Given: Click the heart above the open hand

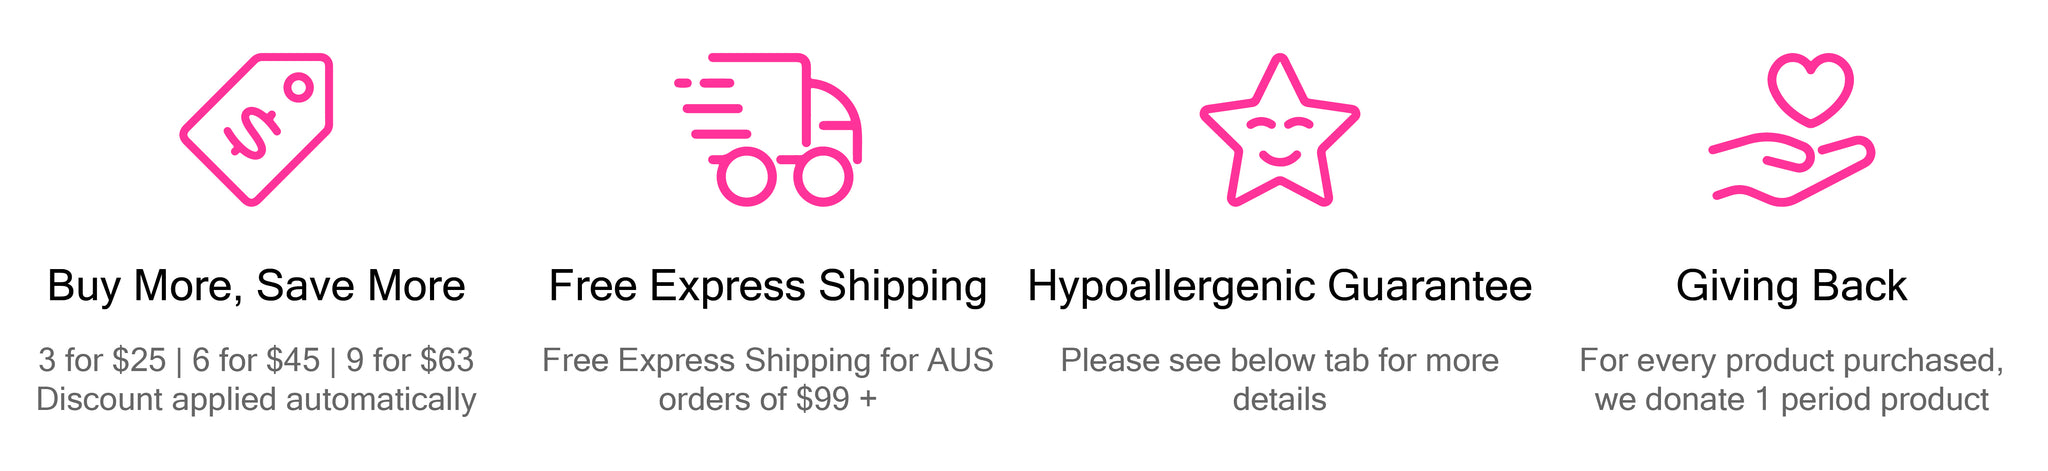Looking at the screenshot, I should click(1811, 89).
